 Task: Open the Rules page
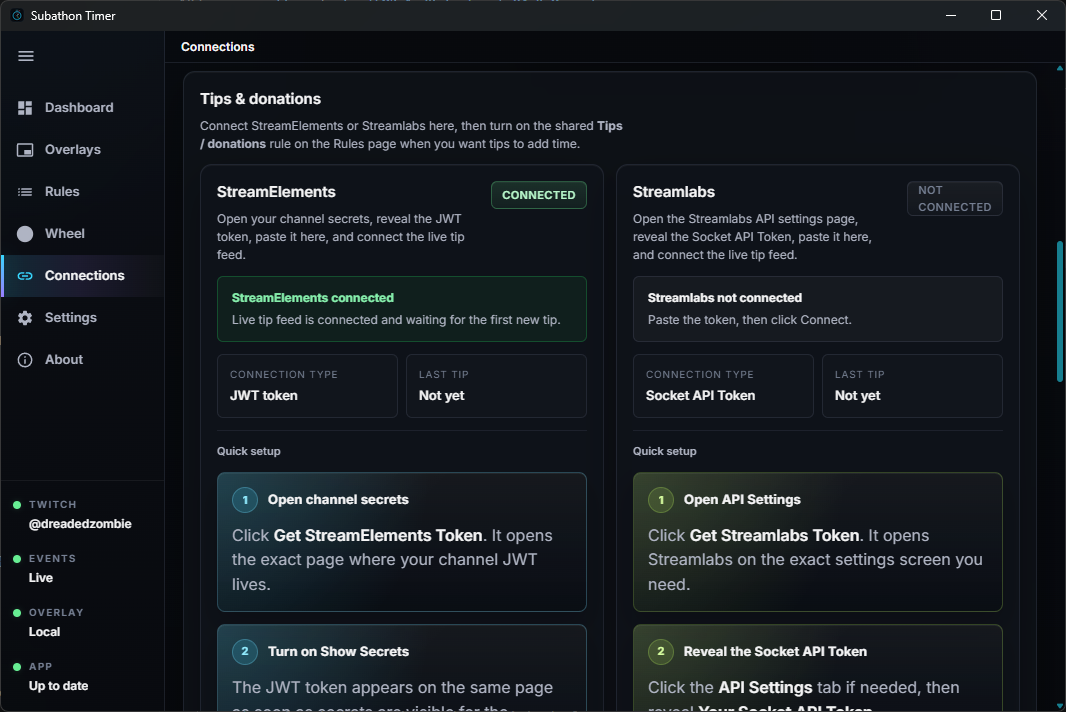pos(82,192)
